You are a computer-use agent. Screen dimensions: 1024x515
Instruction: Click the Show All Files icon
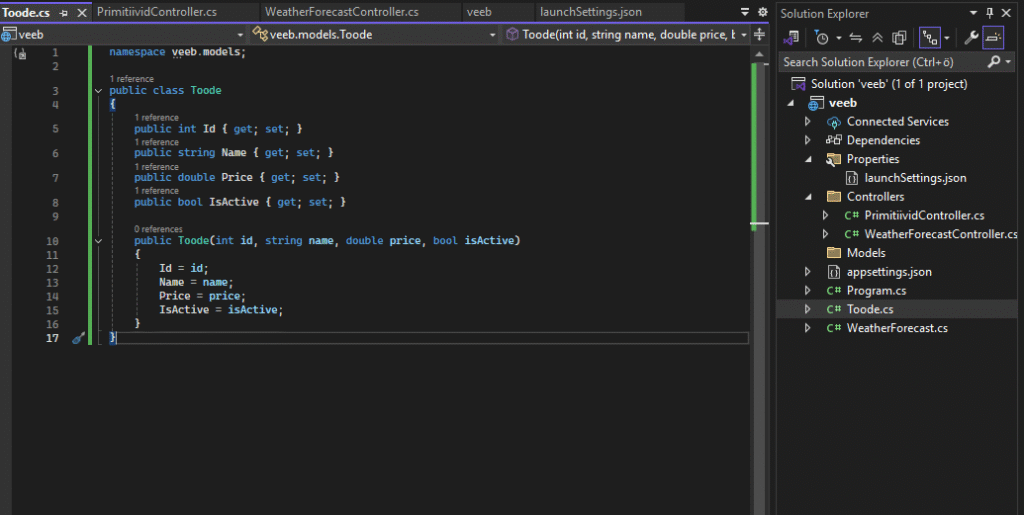click(x=899, y=38)
